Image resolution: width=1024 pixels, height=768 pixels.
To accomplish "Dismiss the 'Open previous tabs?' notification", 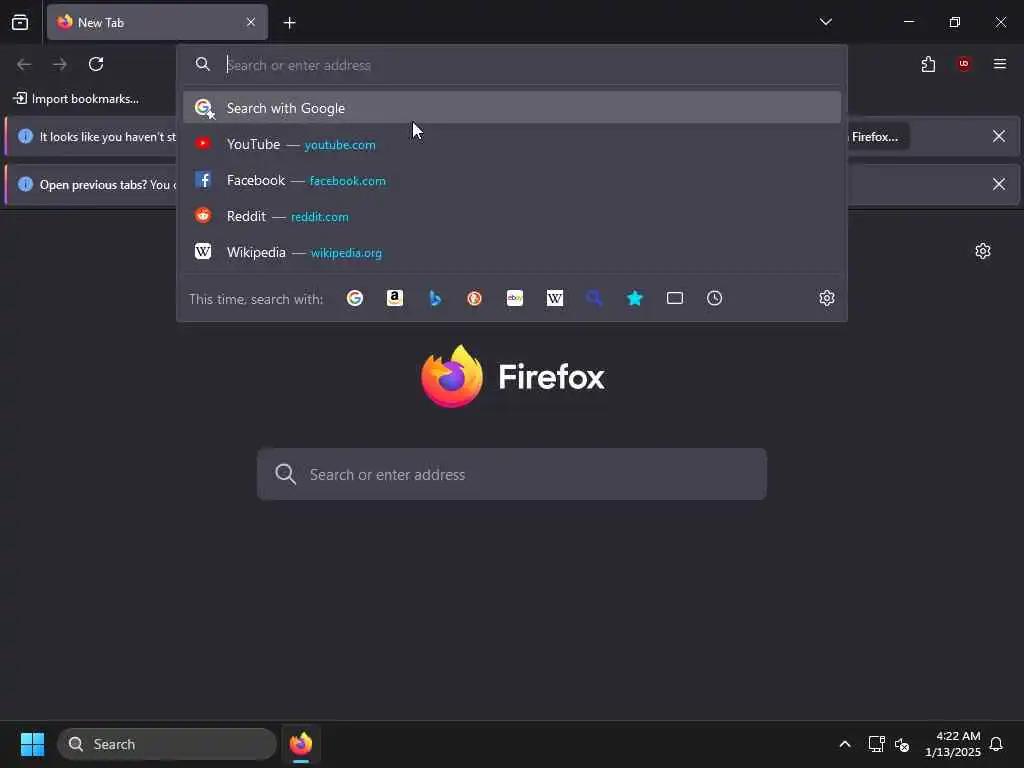I will click(x=999, y=184).
